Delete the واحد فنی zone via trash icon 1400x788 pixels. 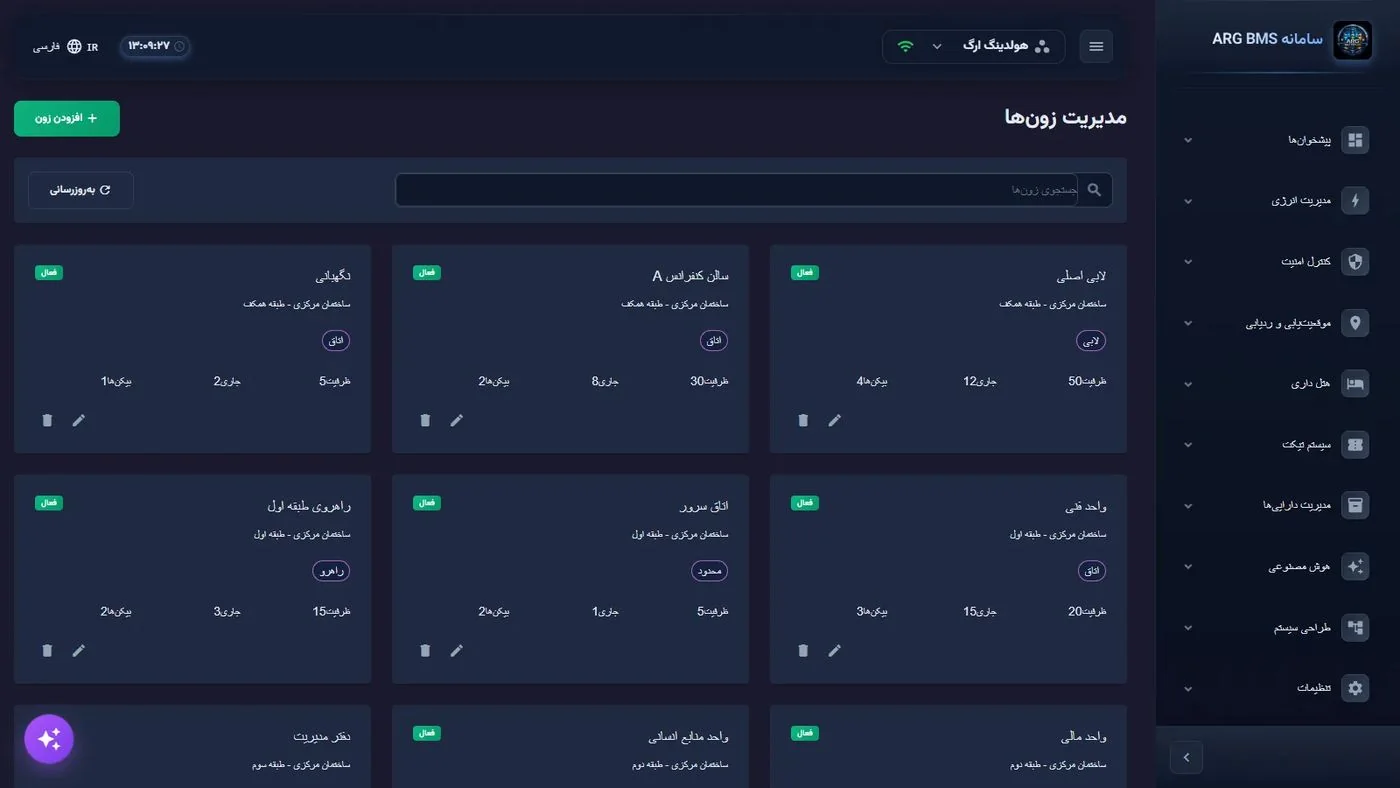tap(803, 650)
